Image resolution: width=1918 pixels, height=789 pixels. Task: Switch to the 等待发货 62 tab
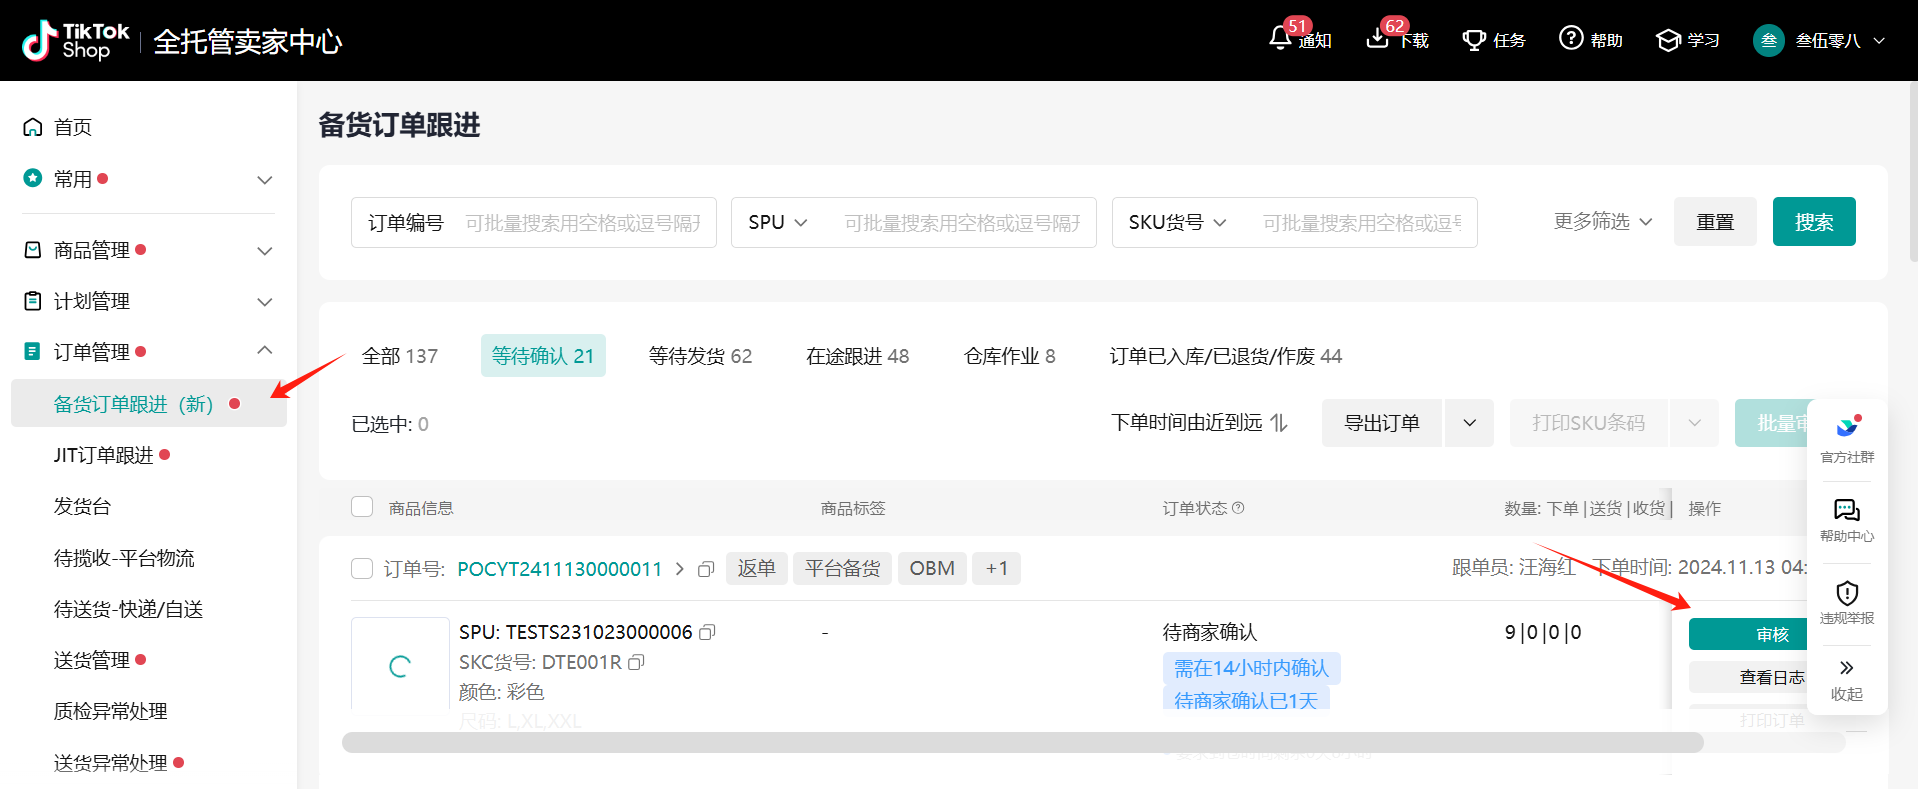[x=700, y=356]
